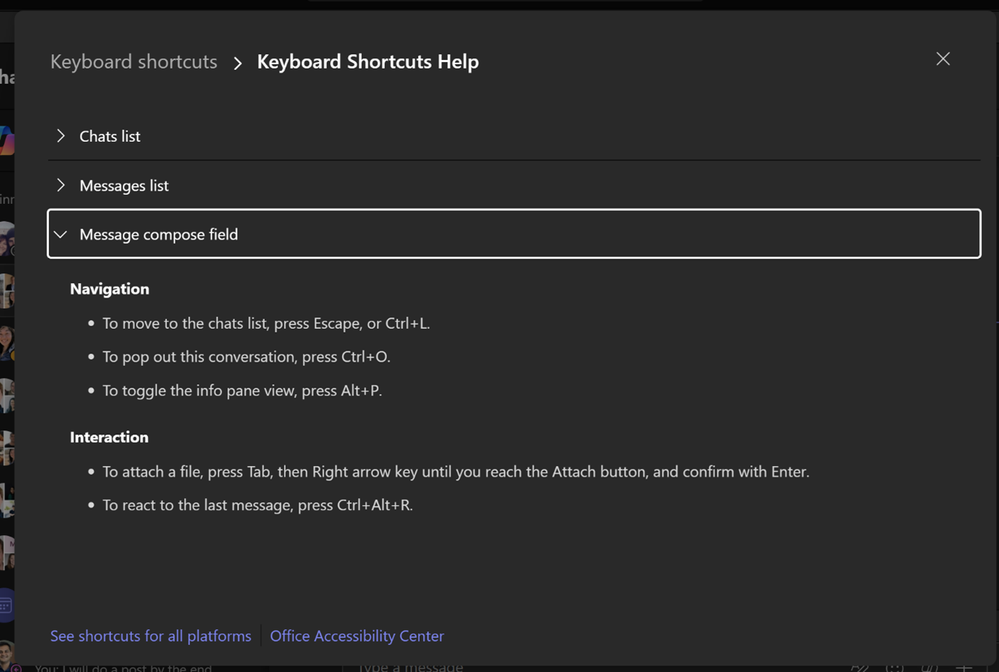This screenshot has width=999, height=672.
Task: Click the breadcrumb arrow separator
Action: click(237, 63)
